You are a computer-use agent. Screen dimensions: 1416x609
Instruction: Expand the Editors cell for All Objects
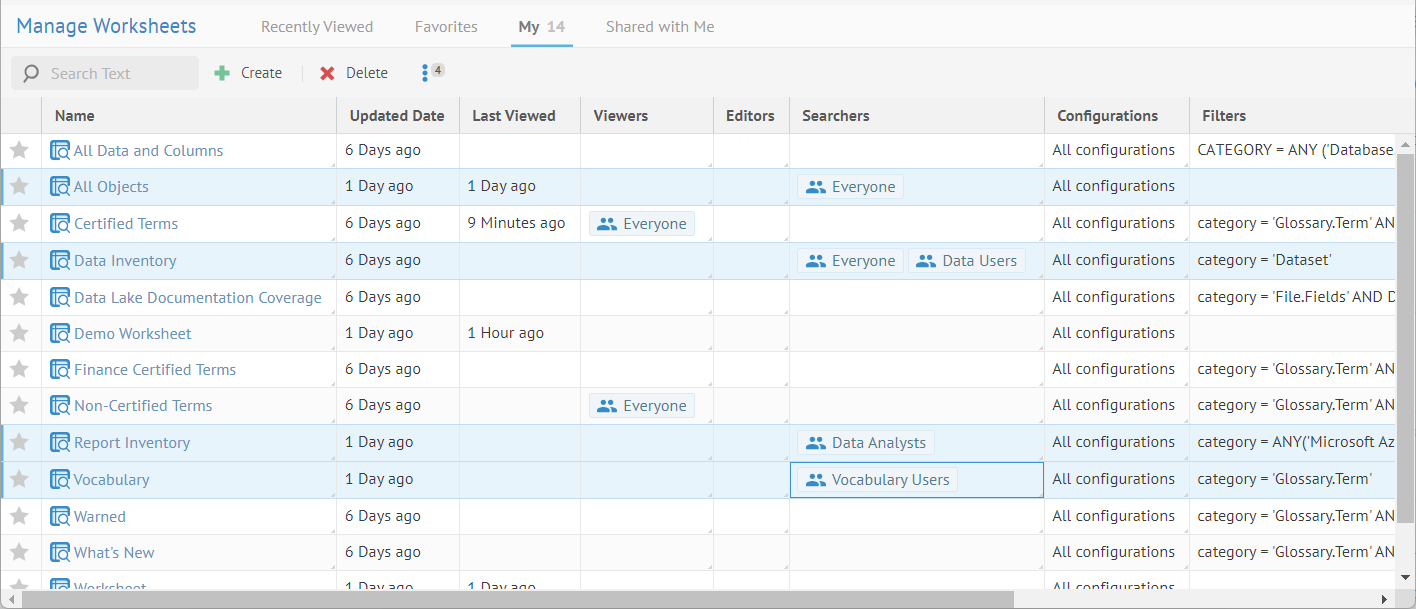[x=751, y=187]
